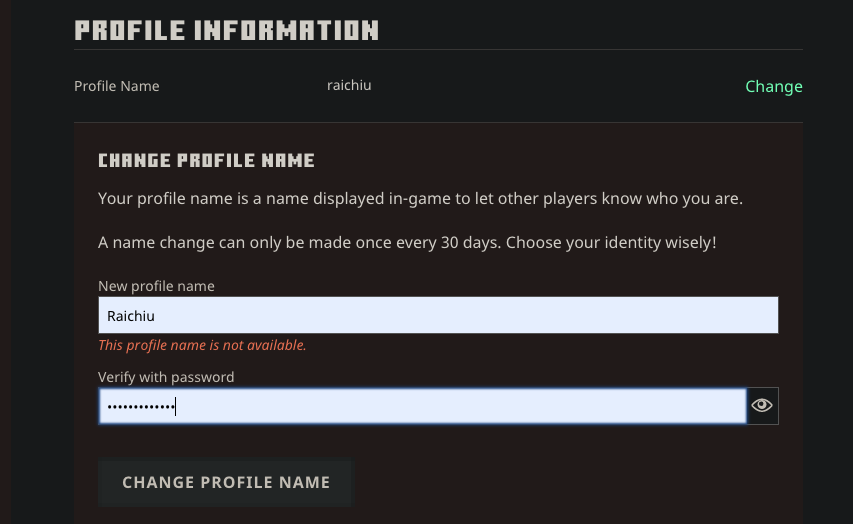
Task: Place cursor in the typed Raichiu text
Action: tap(131, 316)
